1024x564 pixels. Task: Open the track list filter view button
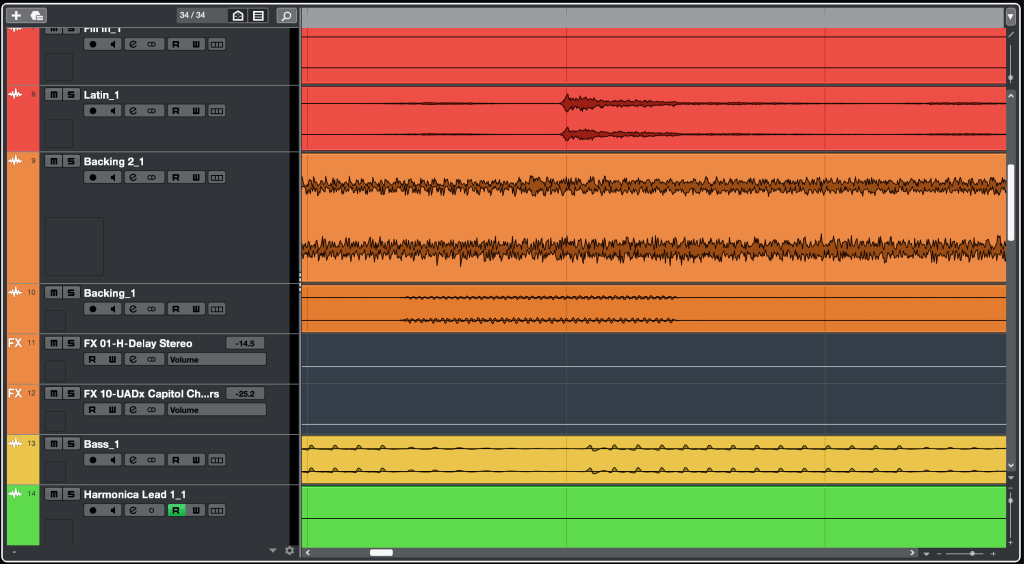coord(259,15)
